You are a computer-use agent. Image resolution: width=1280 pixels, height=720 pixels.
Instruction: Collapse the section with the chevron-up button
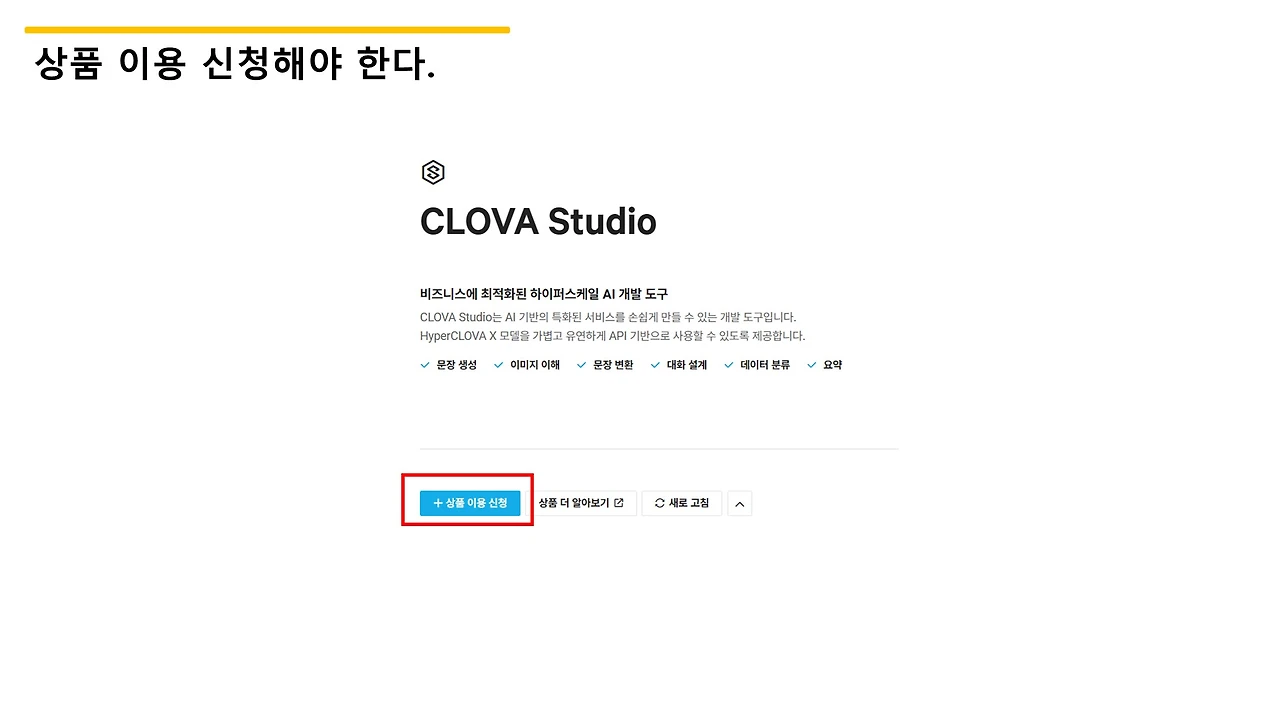740,503
